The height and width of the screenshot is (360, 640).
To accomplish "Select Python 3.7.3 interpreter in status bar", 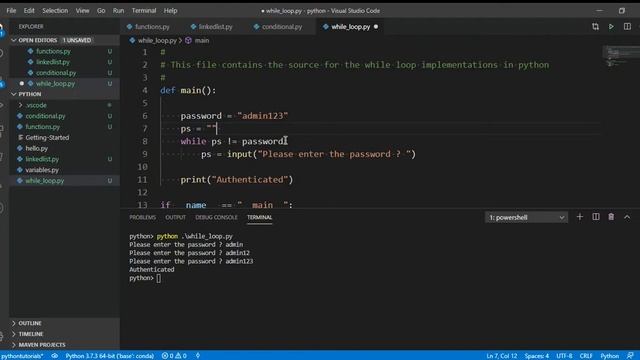I will [x=109, y=356].
